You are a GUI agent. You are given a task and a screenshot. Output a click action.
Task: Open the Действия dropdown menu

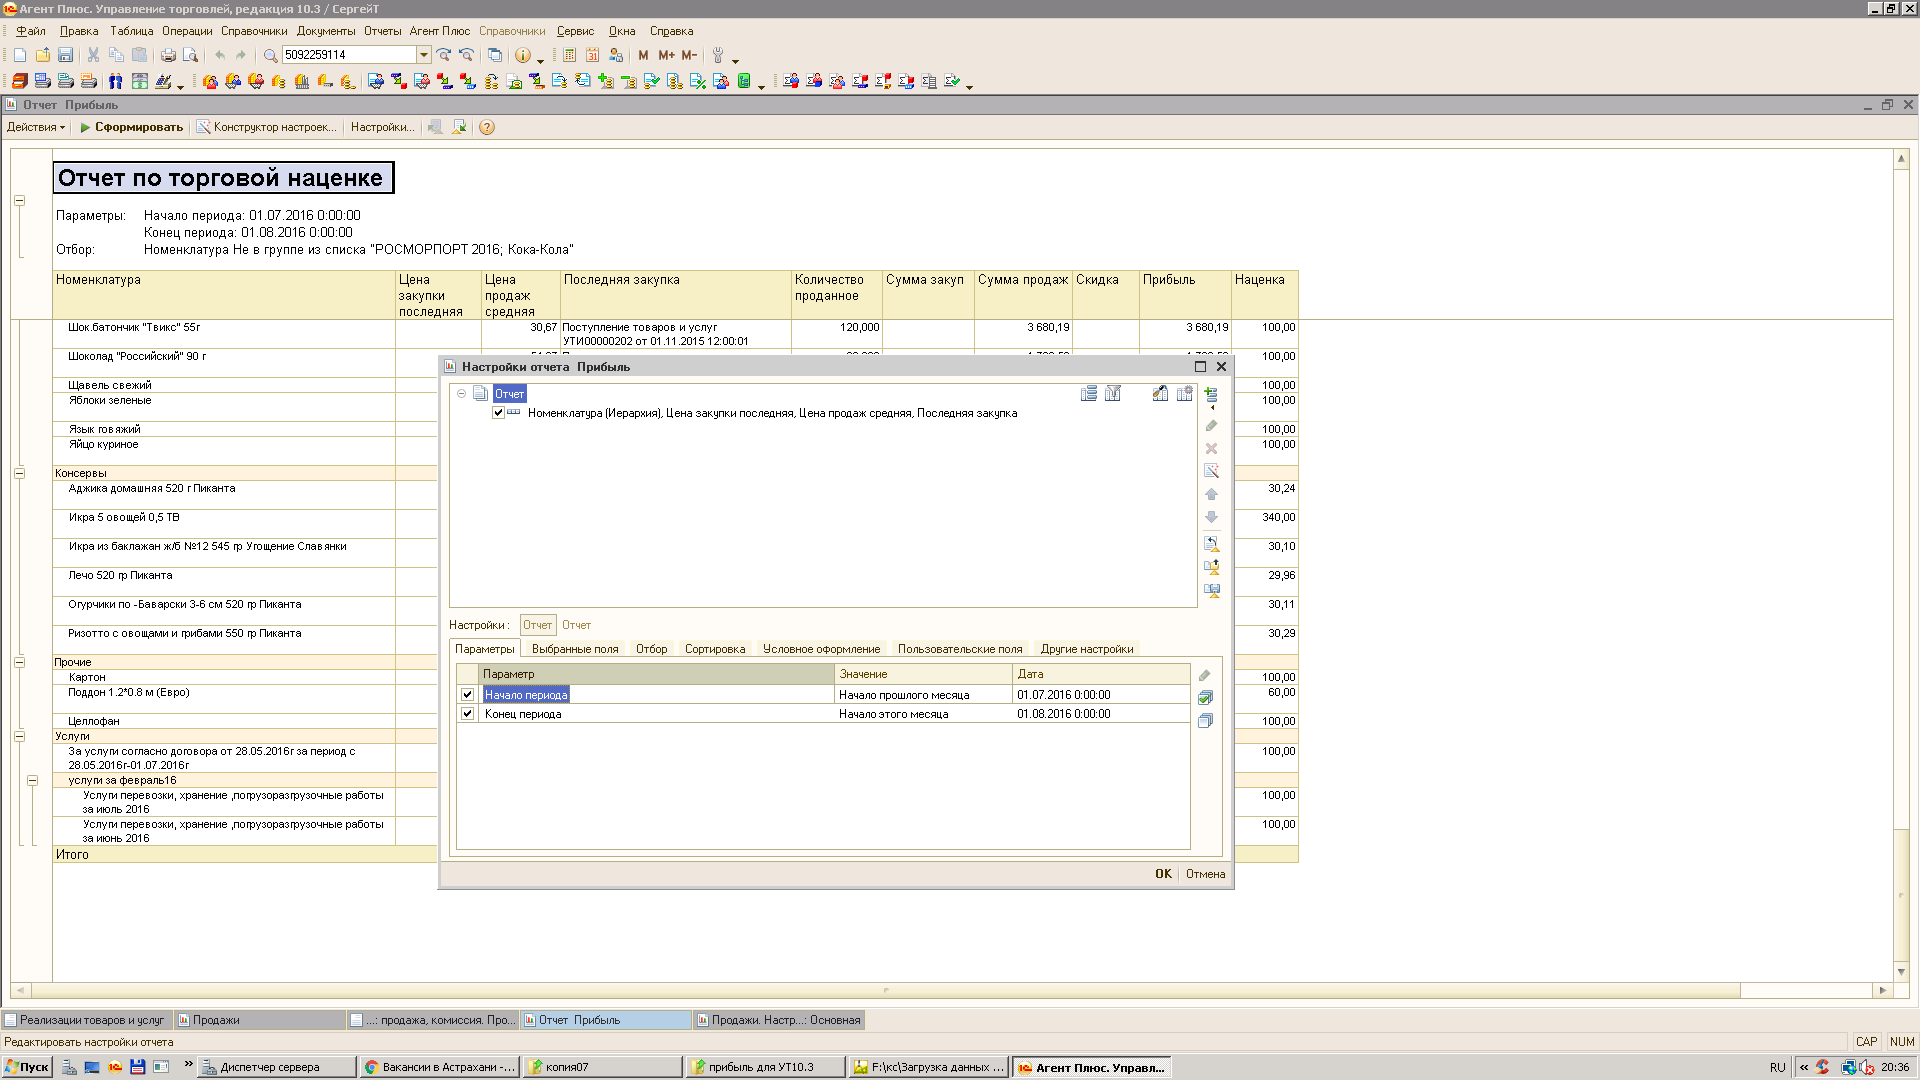(36, 127)
